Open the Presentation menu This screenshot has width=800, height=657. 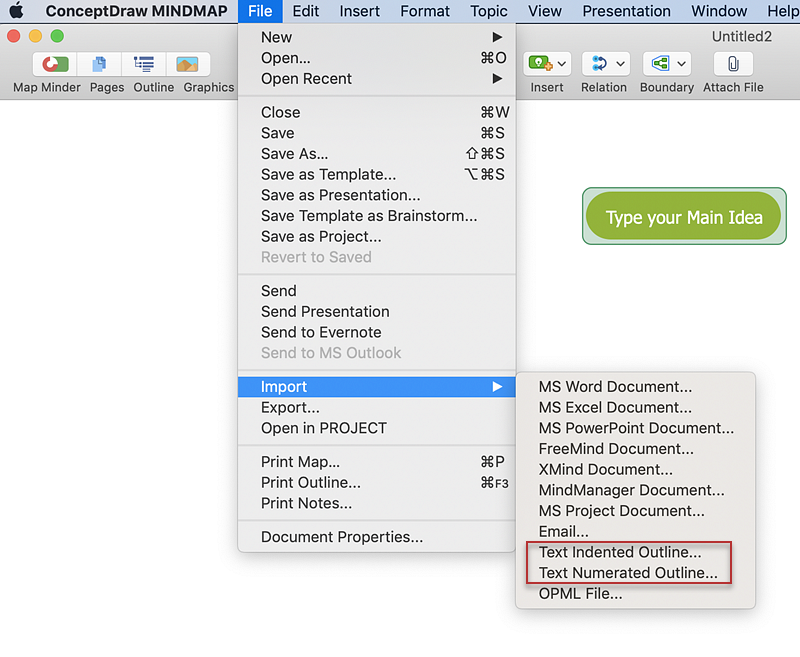627,11
